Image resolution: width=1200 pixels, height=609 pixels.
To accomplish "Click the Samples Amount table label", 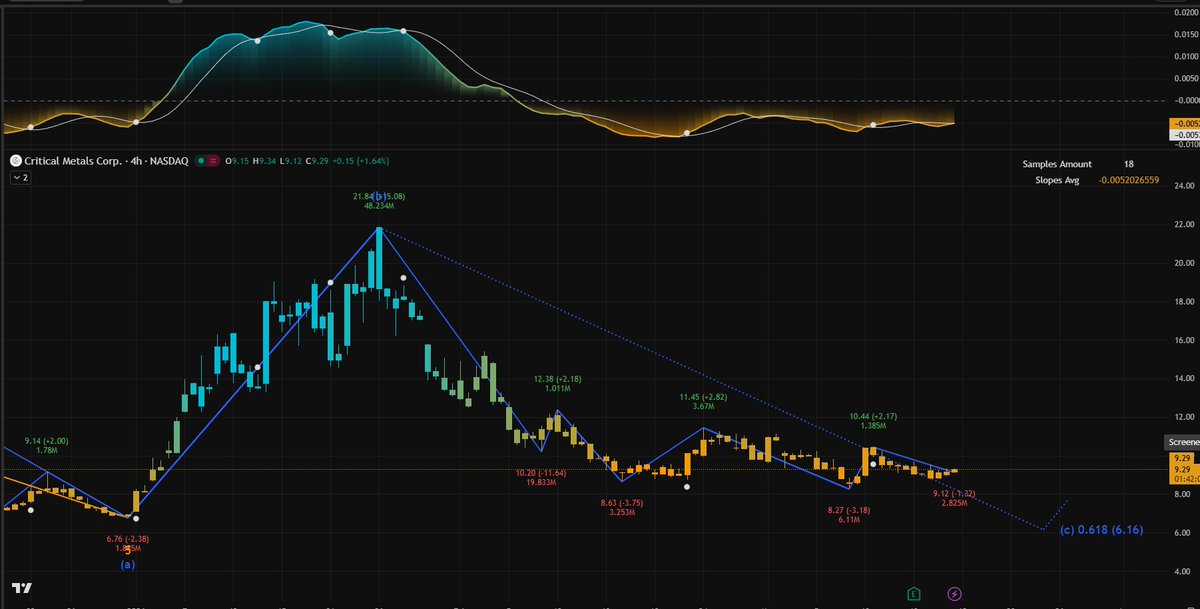I will 1057,164.
